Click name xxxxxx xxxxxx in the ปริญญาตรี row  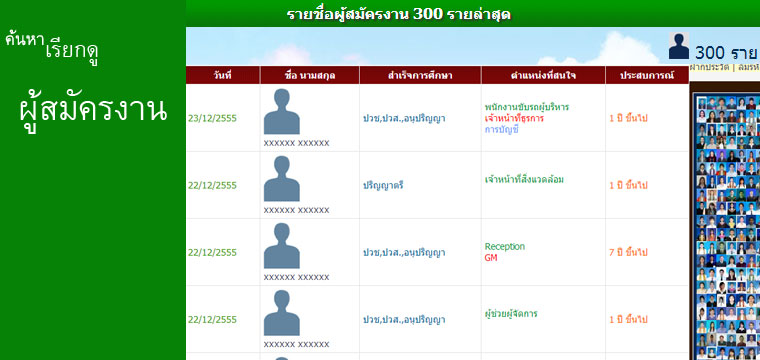297,210
